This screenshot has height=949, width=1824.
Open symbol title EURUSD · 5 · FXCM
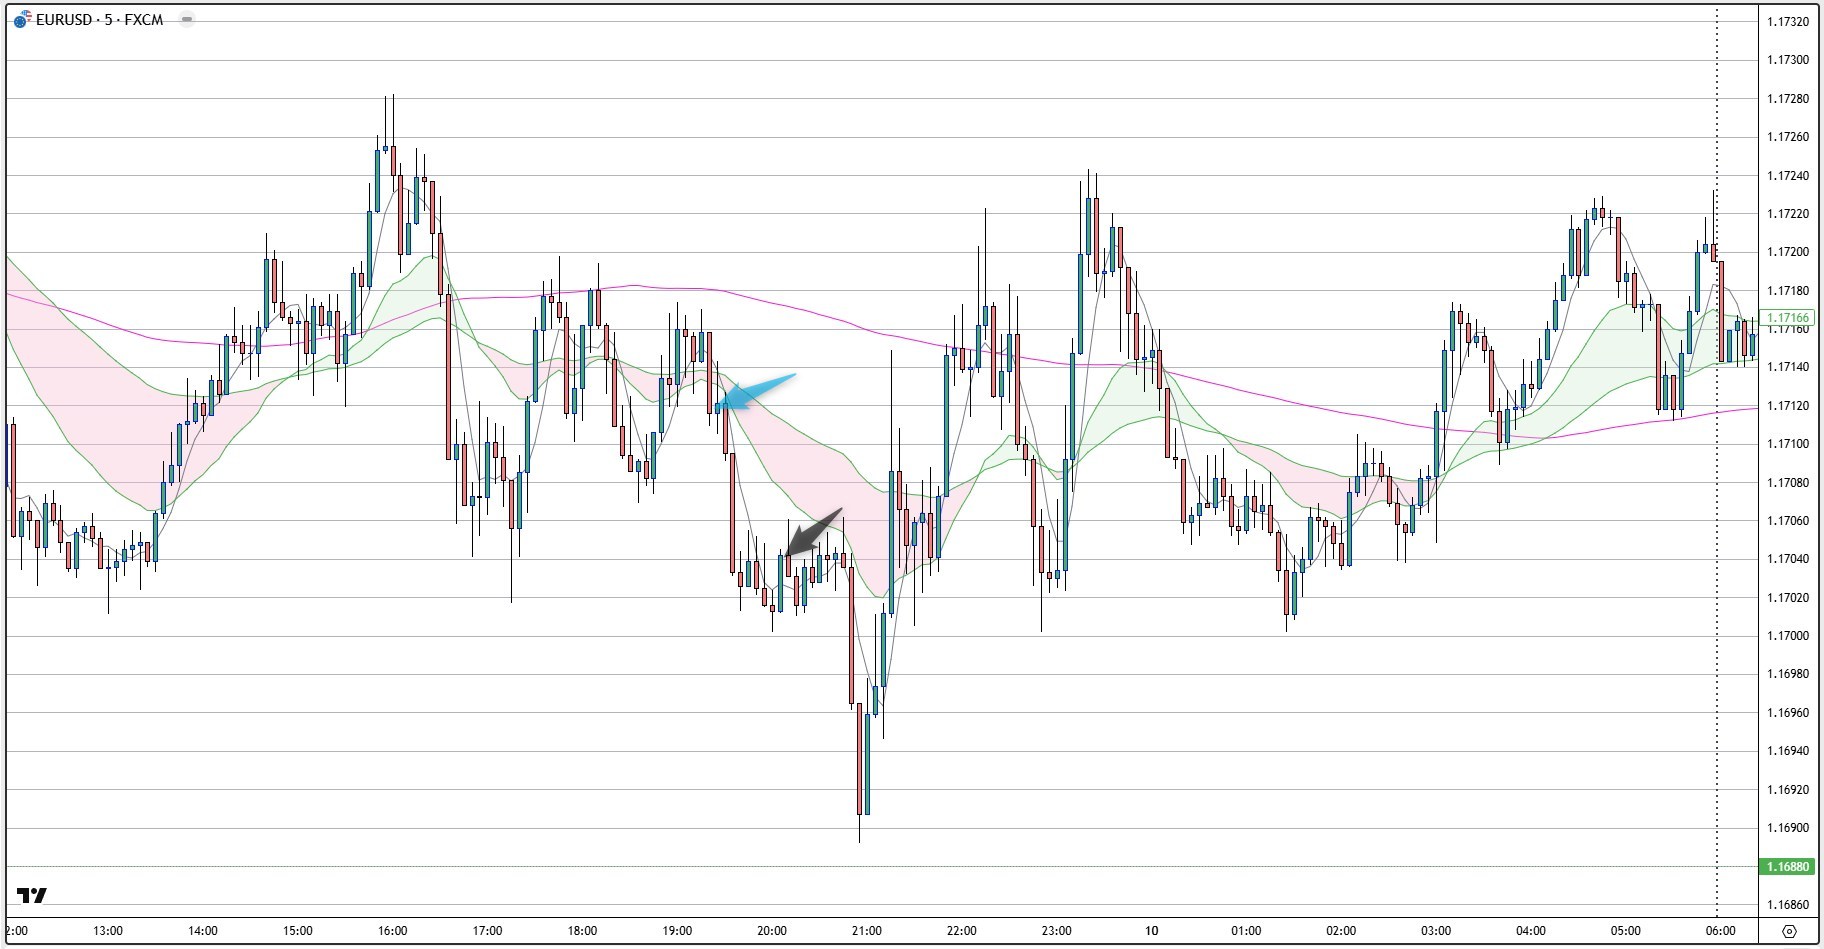coord(99,20)
